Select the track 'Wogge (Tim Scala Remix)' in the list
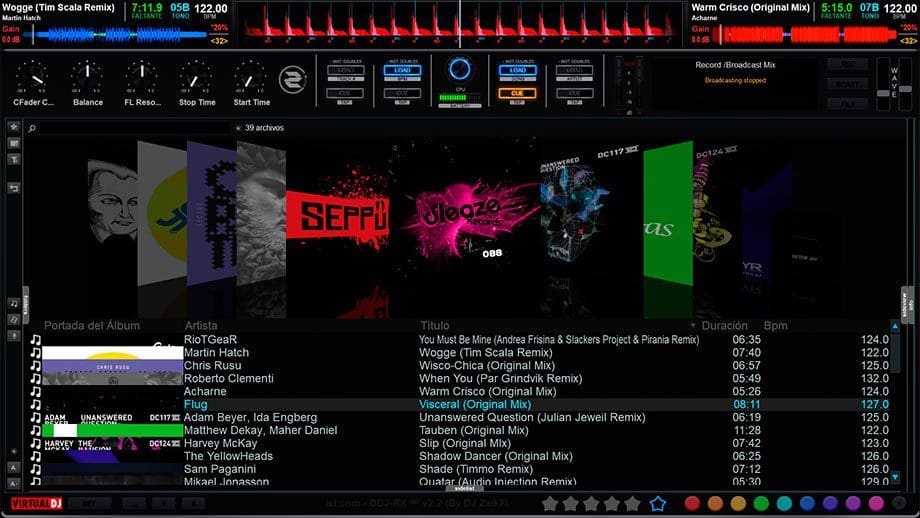Screen dimensions: 920x518 (486, 353)
